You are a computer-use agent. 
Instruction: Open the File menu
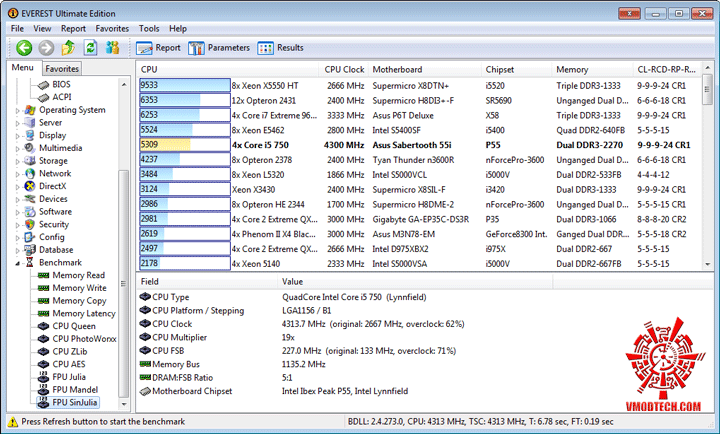17,28
